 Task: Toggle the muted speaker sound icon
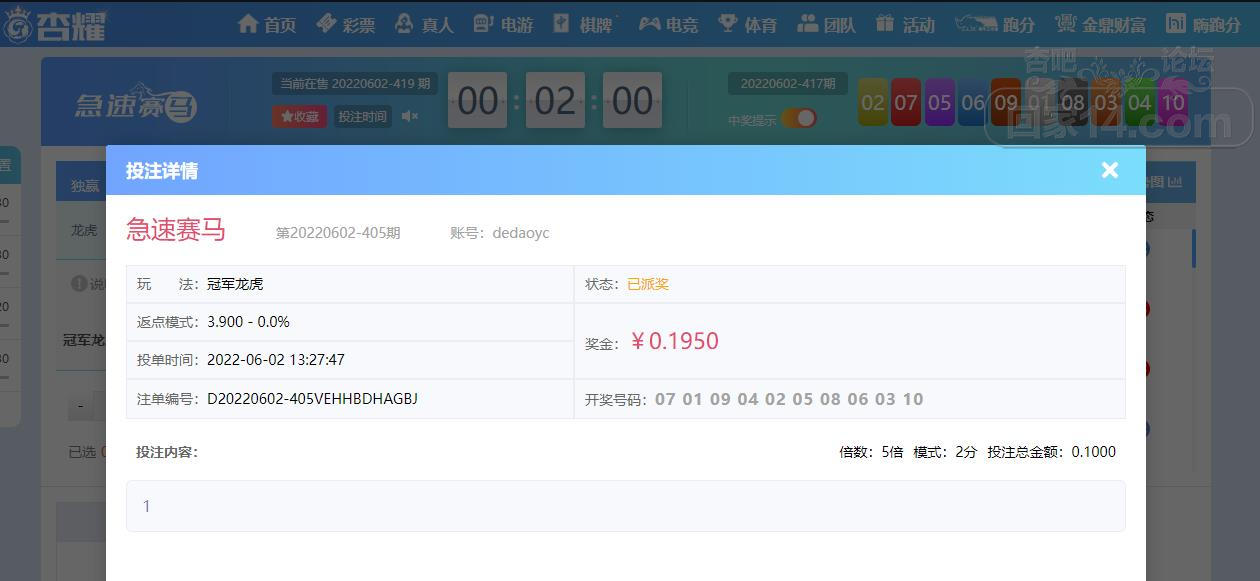[409, 116]
